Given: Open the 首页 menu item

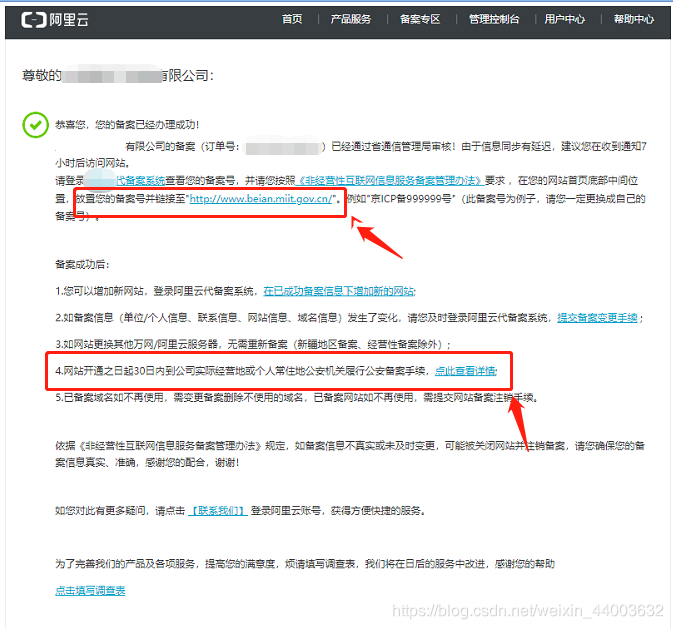Looking at the screenshot, I should coord(292,19).
